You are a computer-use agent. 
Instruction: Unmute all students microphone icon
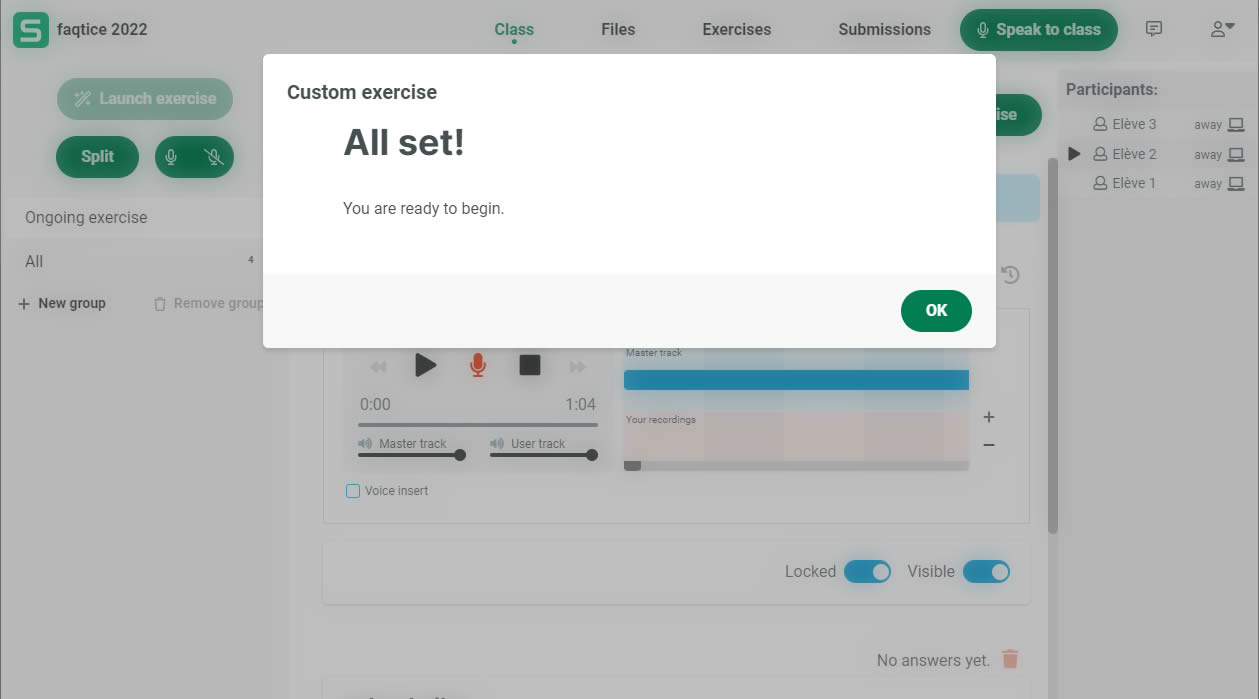coord(171,157)
